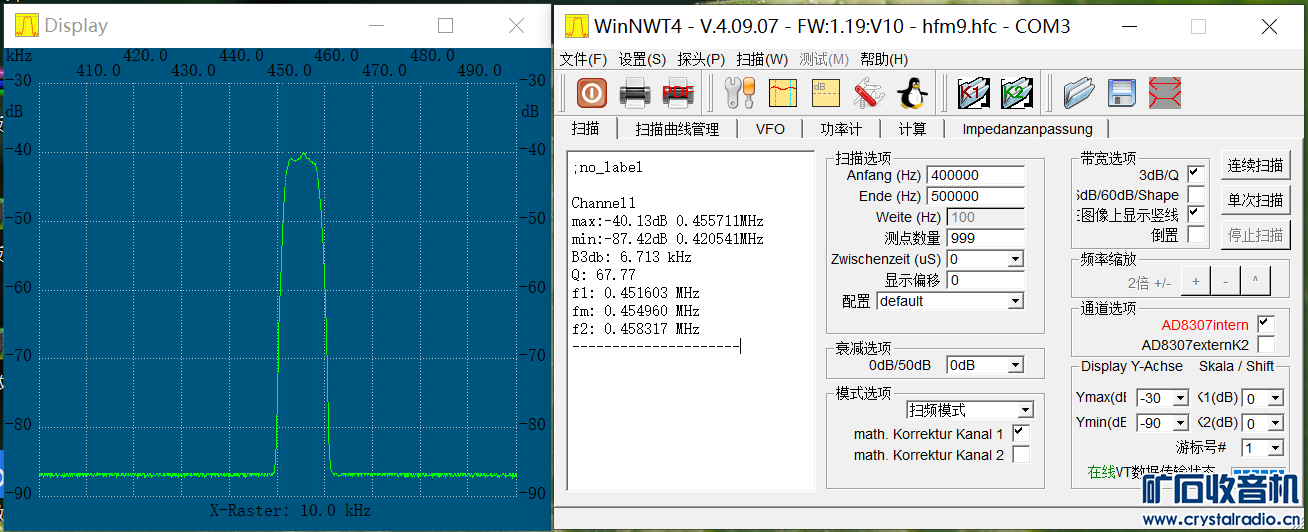Switch to the 扫描曲线管理 tab
This screenshot has width=1308, height=532.
tap(677, 128)
